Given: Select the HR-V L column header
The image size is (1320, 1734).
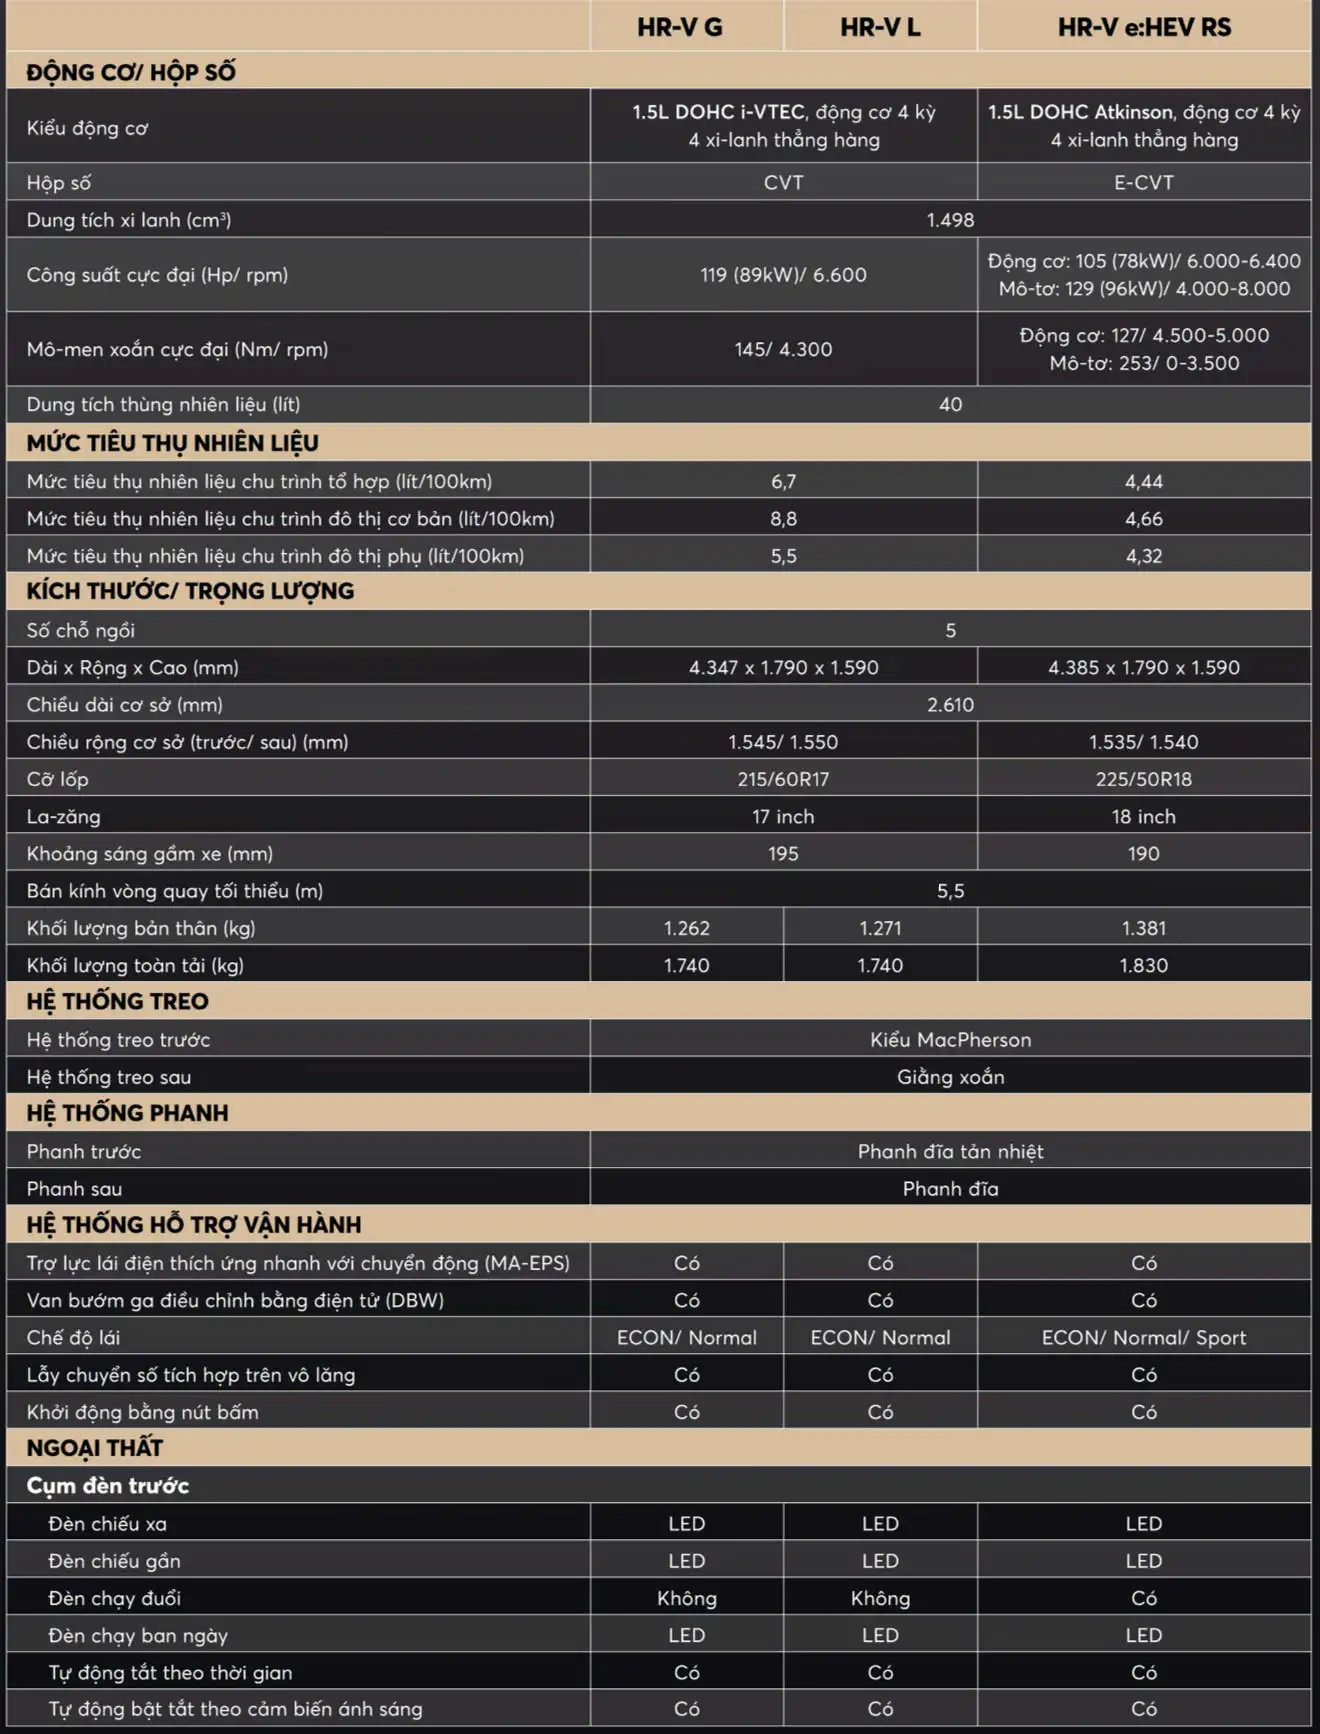Looking at the screenshot, I should [x=880, y=27].
